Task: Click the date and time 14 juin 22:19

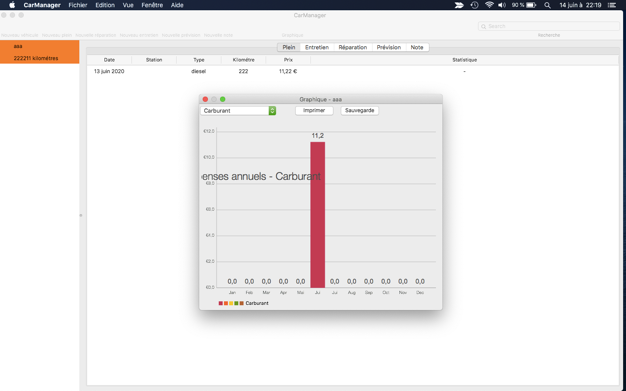Action: tap(580, 5)
